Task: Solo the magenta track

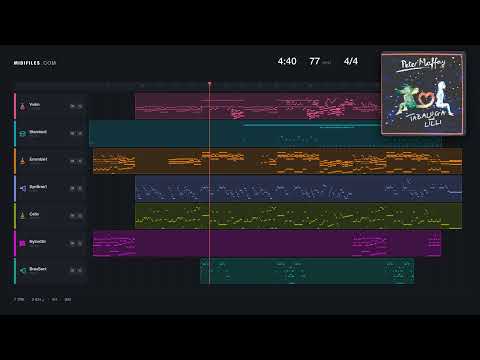Action: click(80, 243)
